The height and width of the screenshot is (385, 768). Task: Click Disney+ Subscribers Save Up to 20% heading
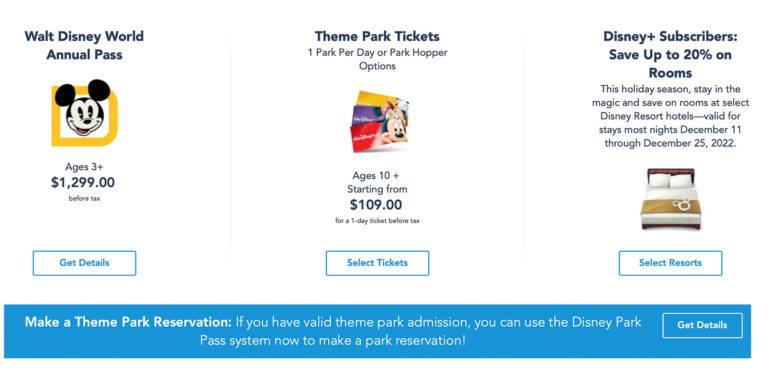click(x=670, y=54)
